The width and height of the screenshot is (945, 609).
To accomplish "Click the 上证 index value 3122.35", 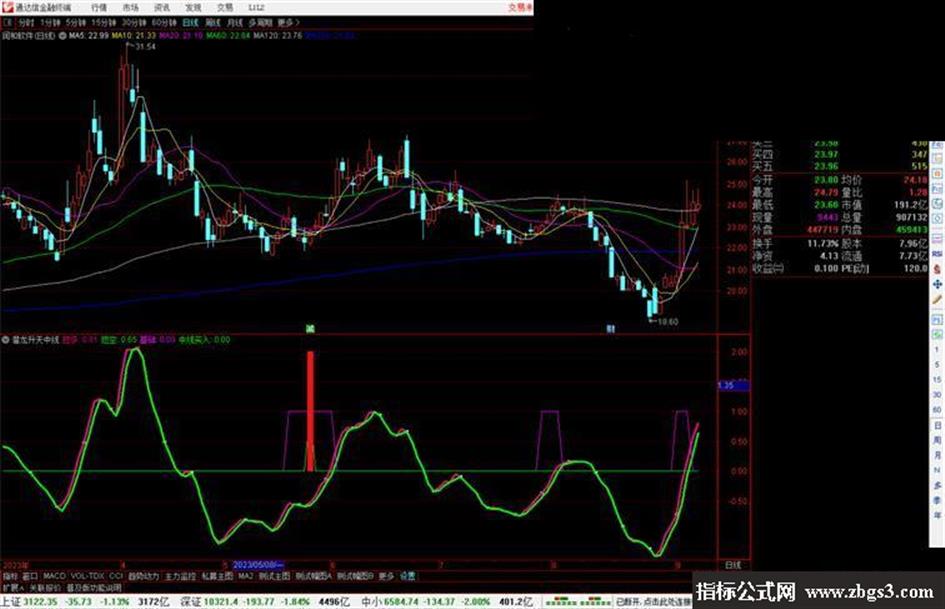I will pos(40,602).
